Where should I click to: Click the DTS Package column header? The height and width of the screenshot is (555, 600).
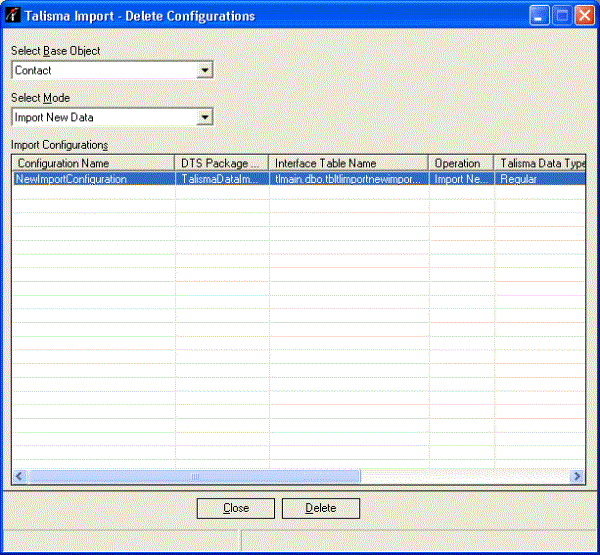222,163
